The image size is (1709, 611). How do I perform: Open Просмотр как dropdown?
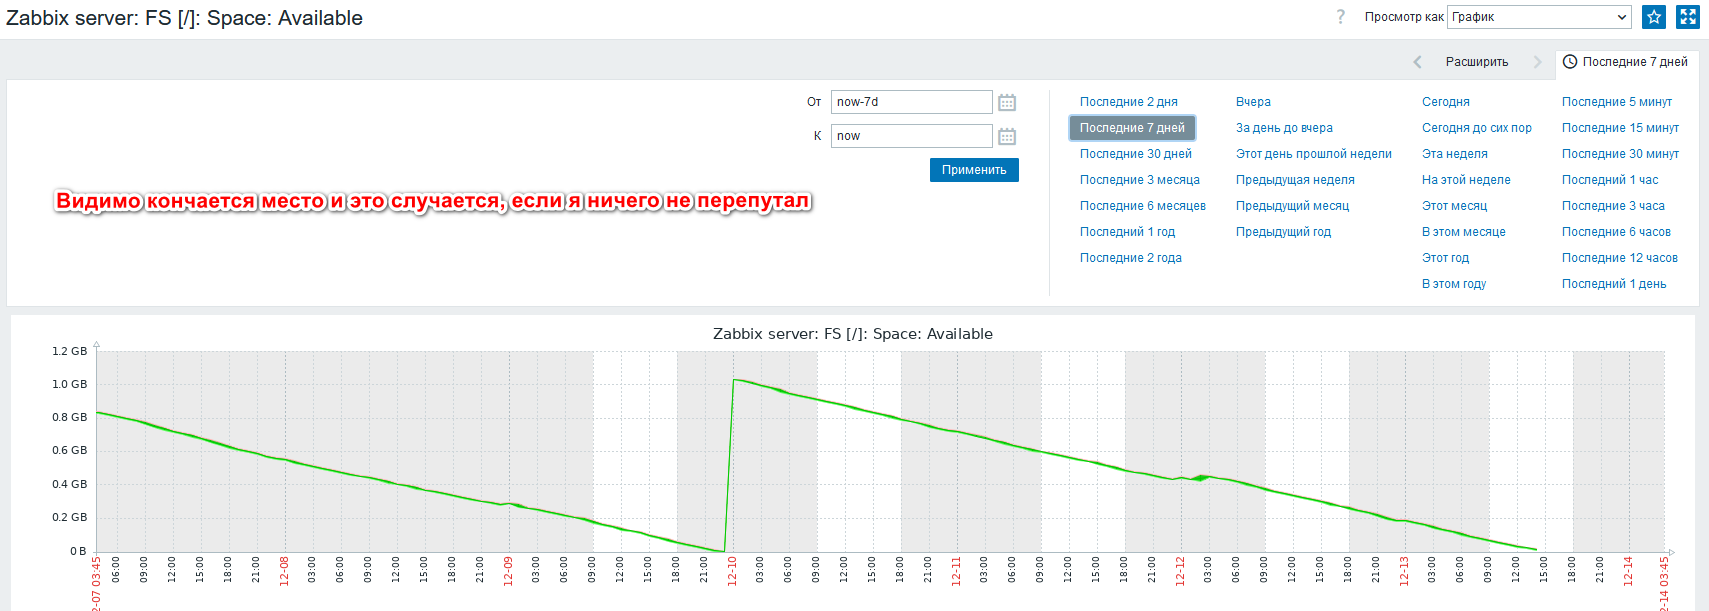tap(1539, 17)
